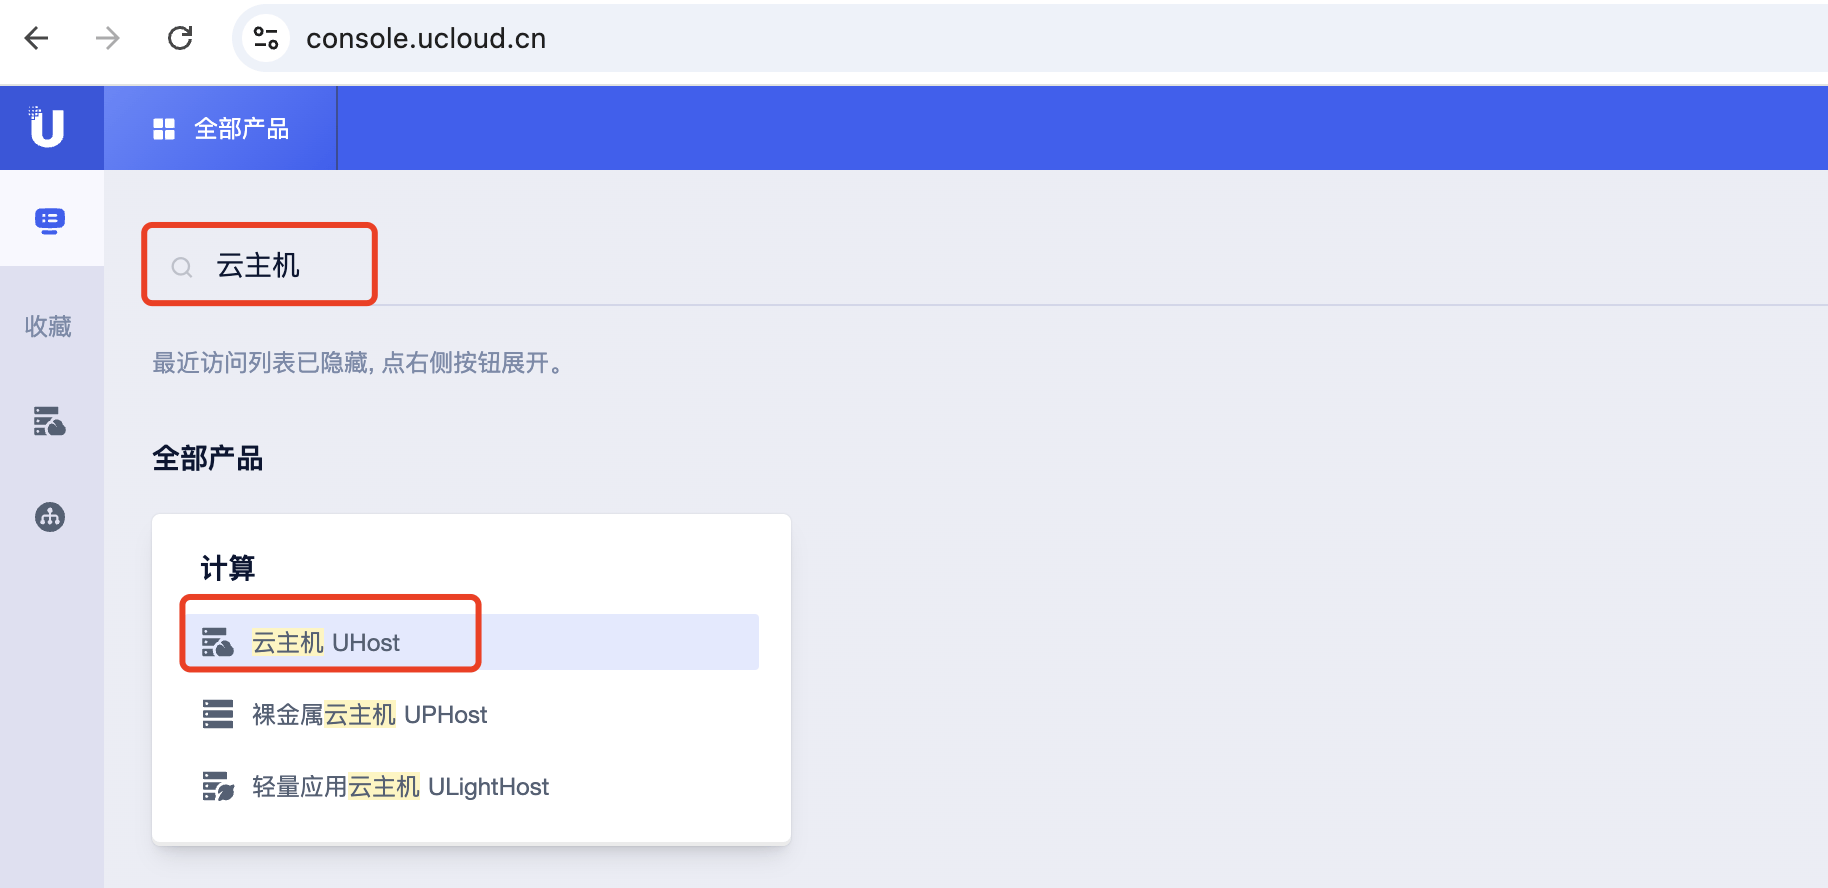
Task: Click the site settings icon in address bar
Action: point(266,38)
